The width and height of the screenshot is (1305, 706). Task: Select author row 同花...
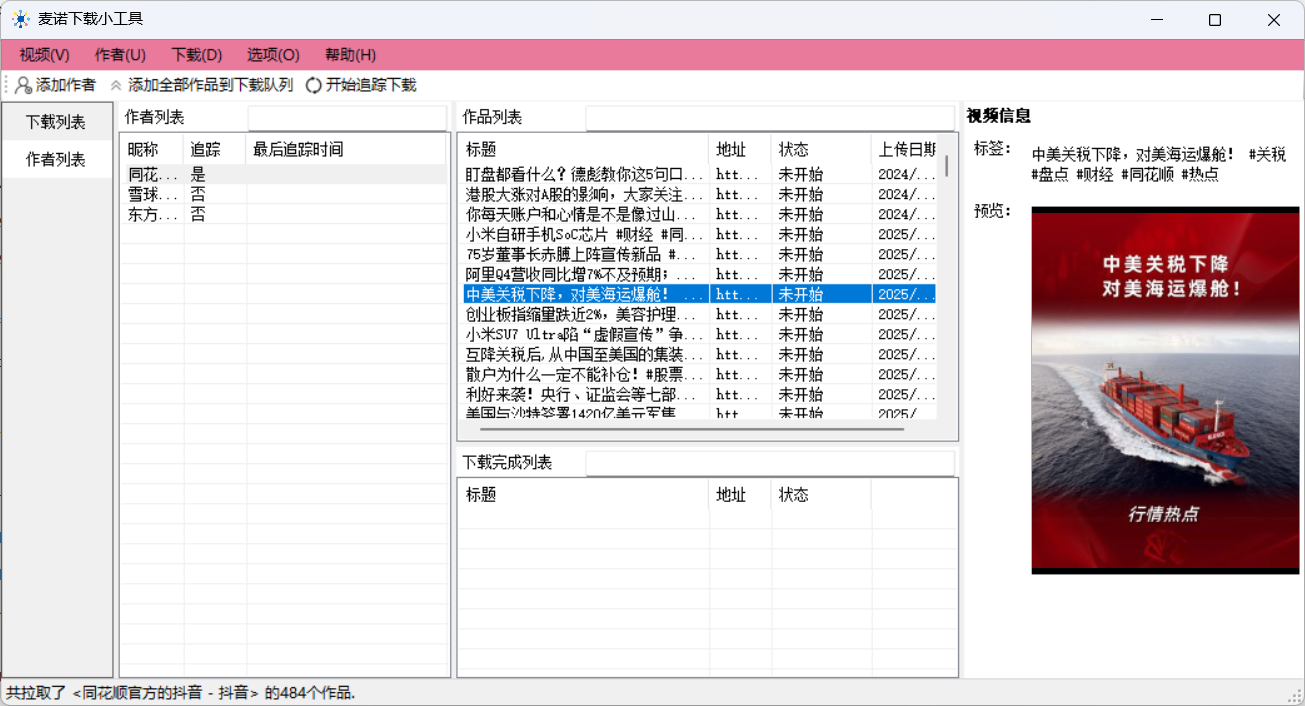283,174
